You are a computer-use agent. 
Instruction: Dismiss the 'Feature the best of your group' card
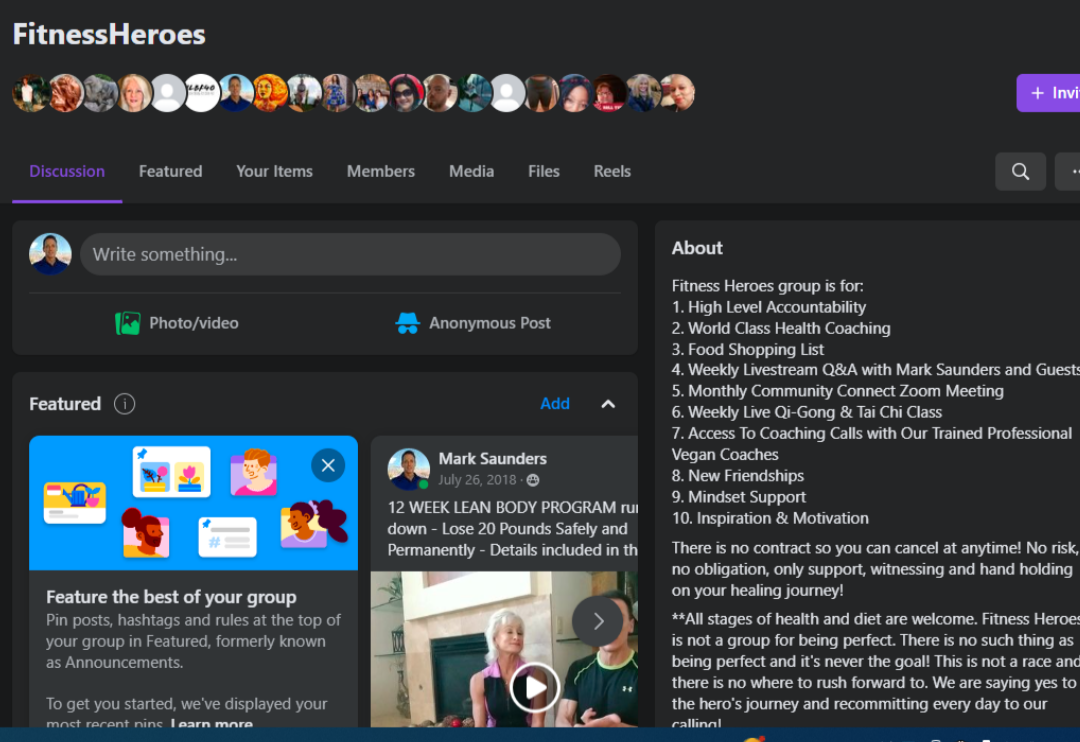pos(328,465)
